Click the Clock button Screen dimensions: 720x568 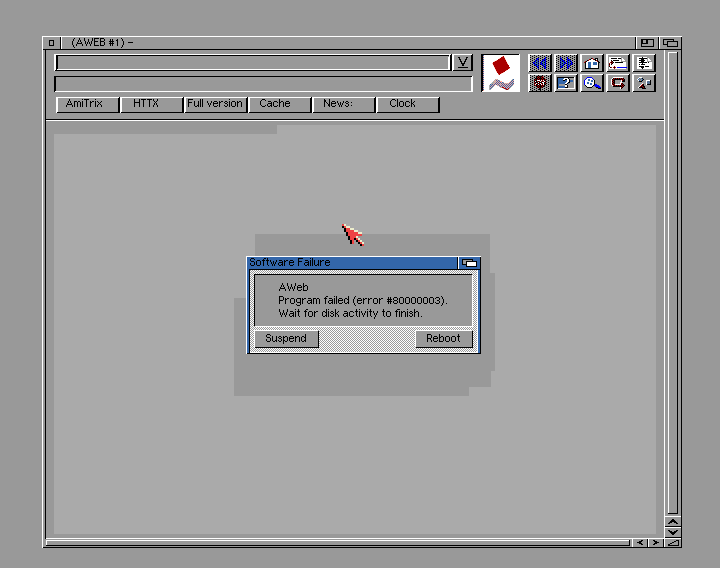(402, 104)
